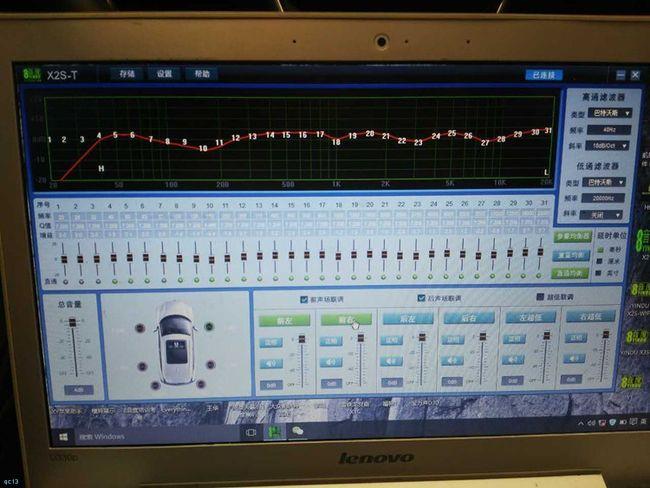Click the app logo beside X2S-T title
Image resolution: width=650 pixels, height=488 pixels.
point(32,75)
